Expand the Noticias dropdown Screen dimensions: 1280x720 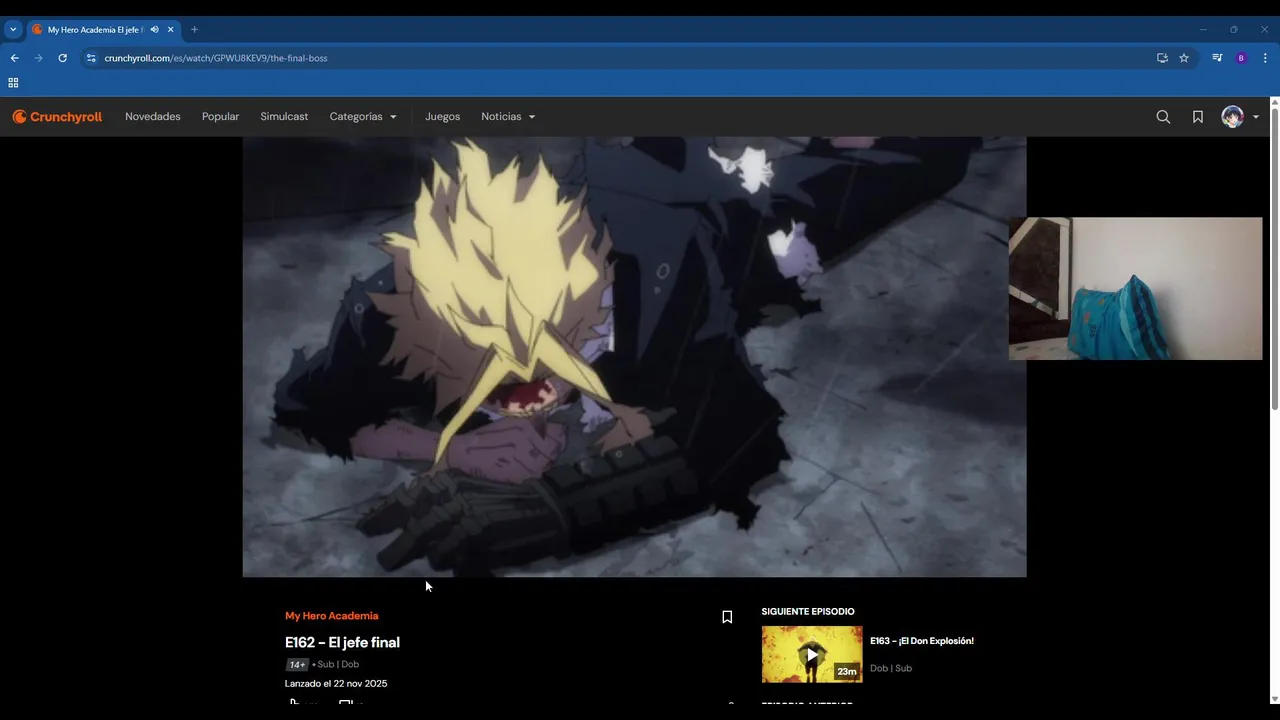tap(508, 117)
